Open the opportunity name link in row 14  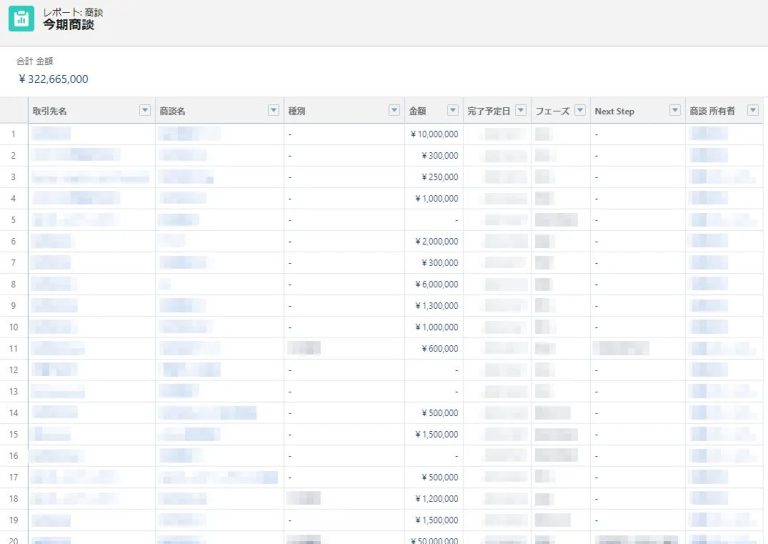208,412
